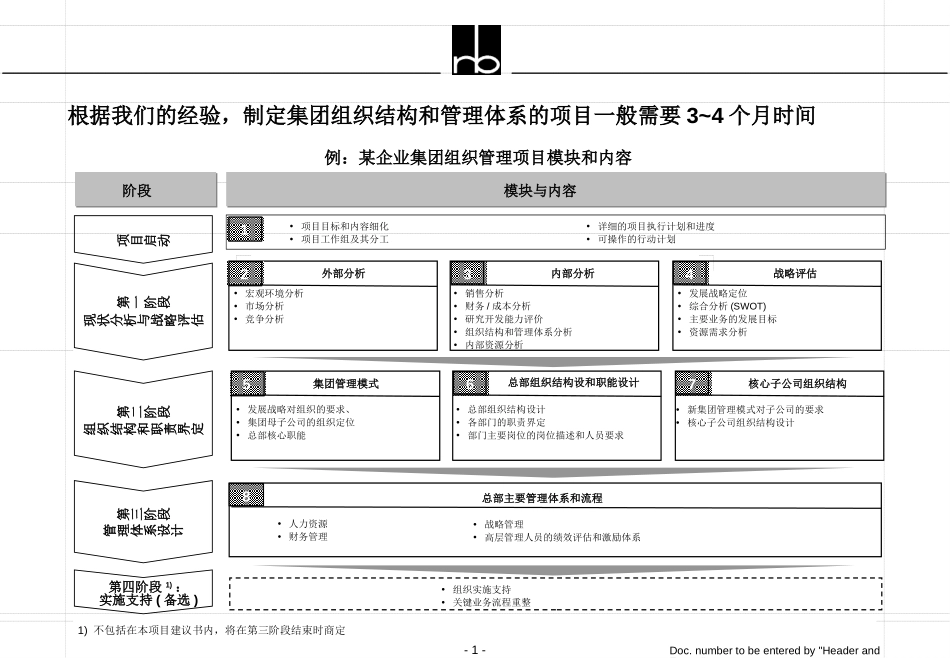Click the 外部分析 box title
Image resolution: width=950 pixels, height=658 pixels.
click(344, 274)
